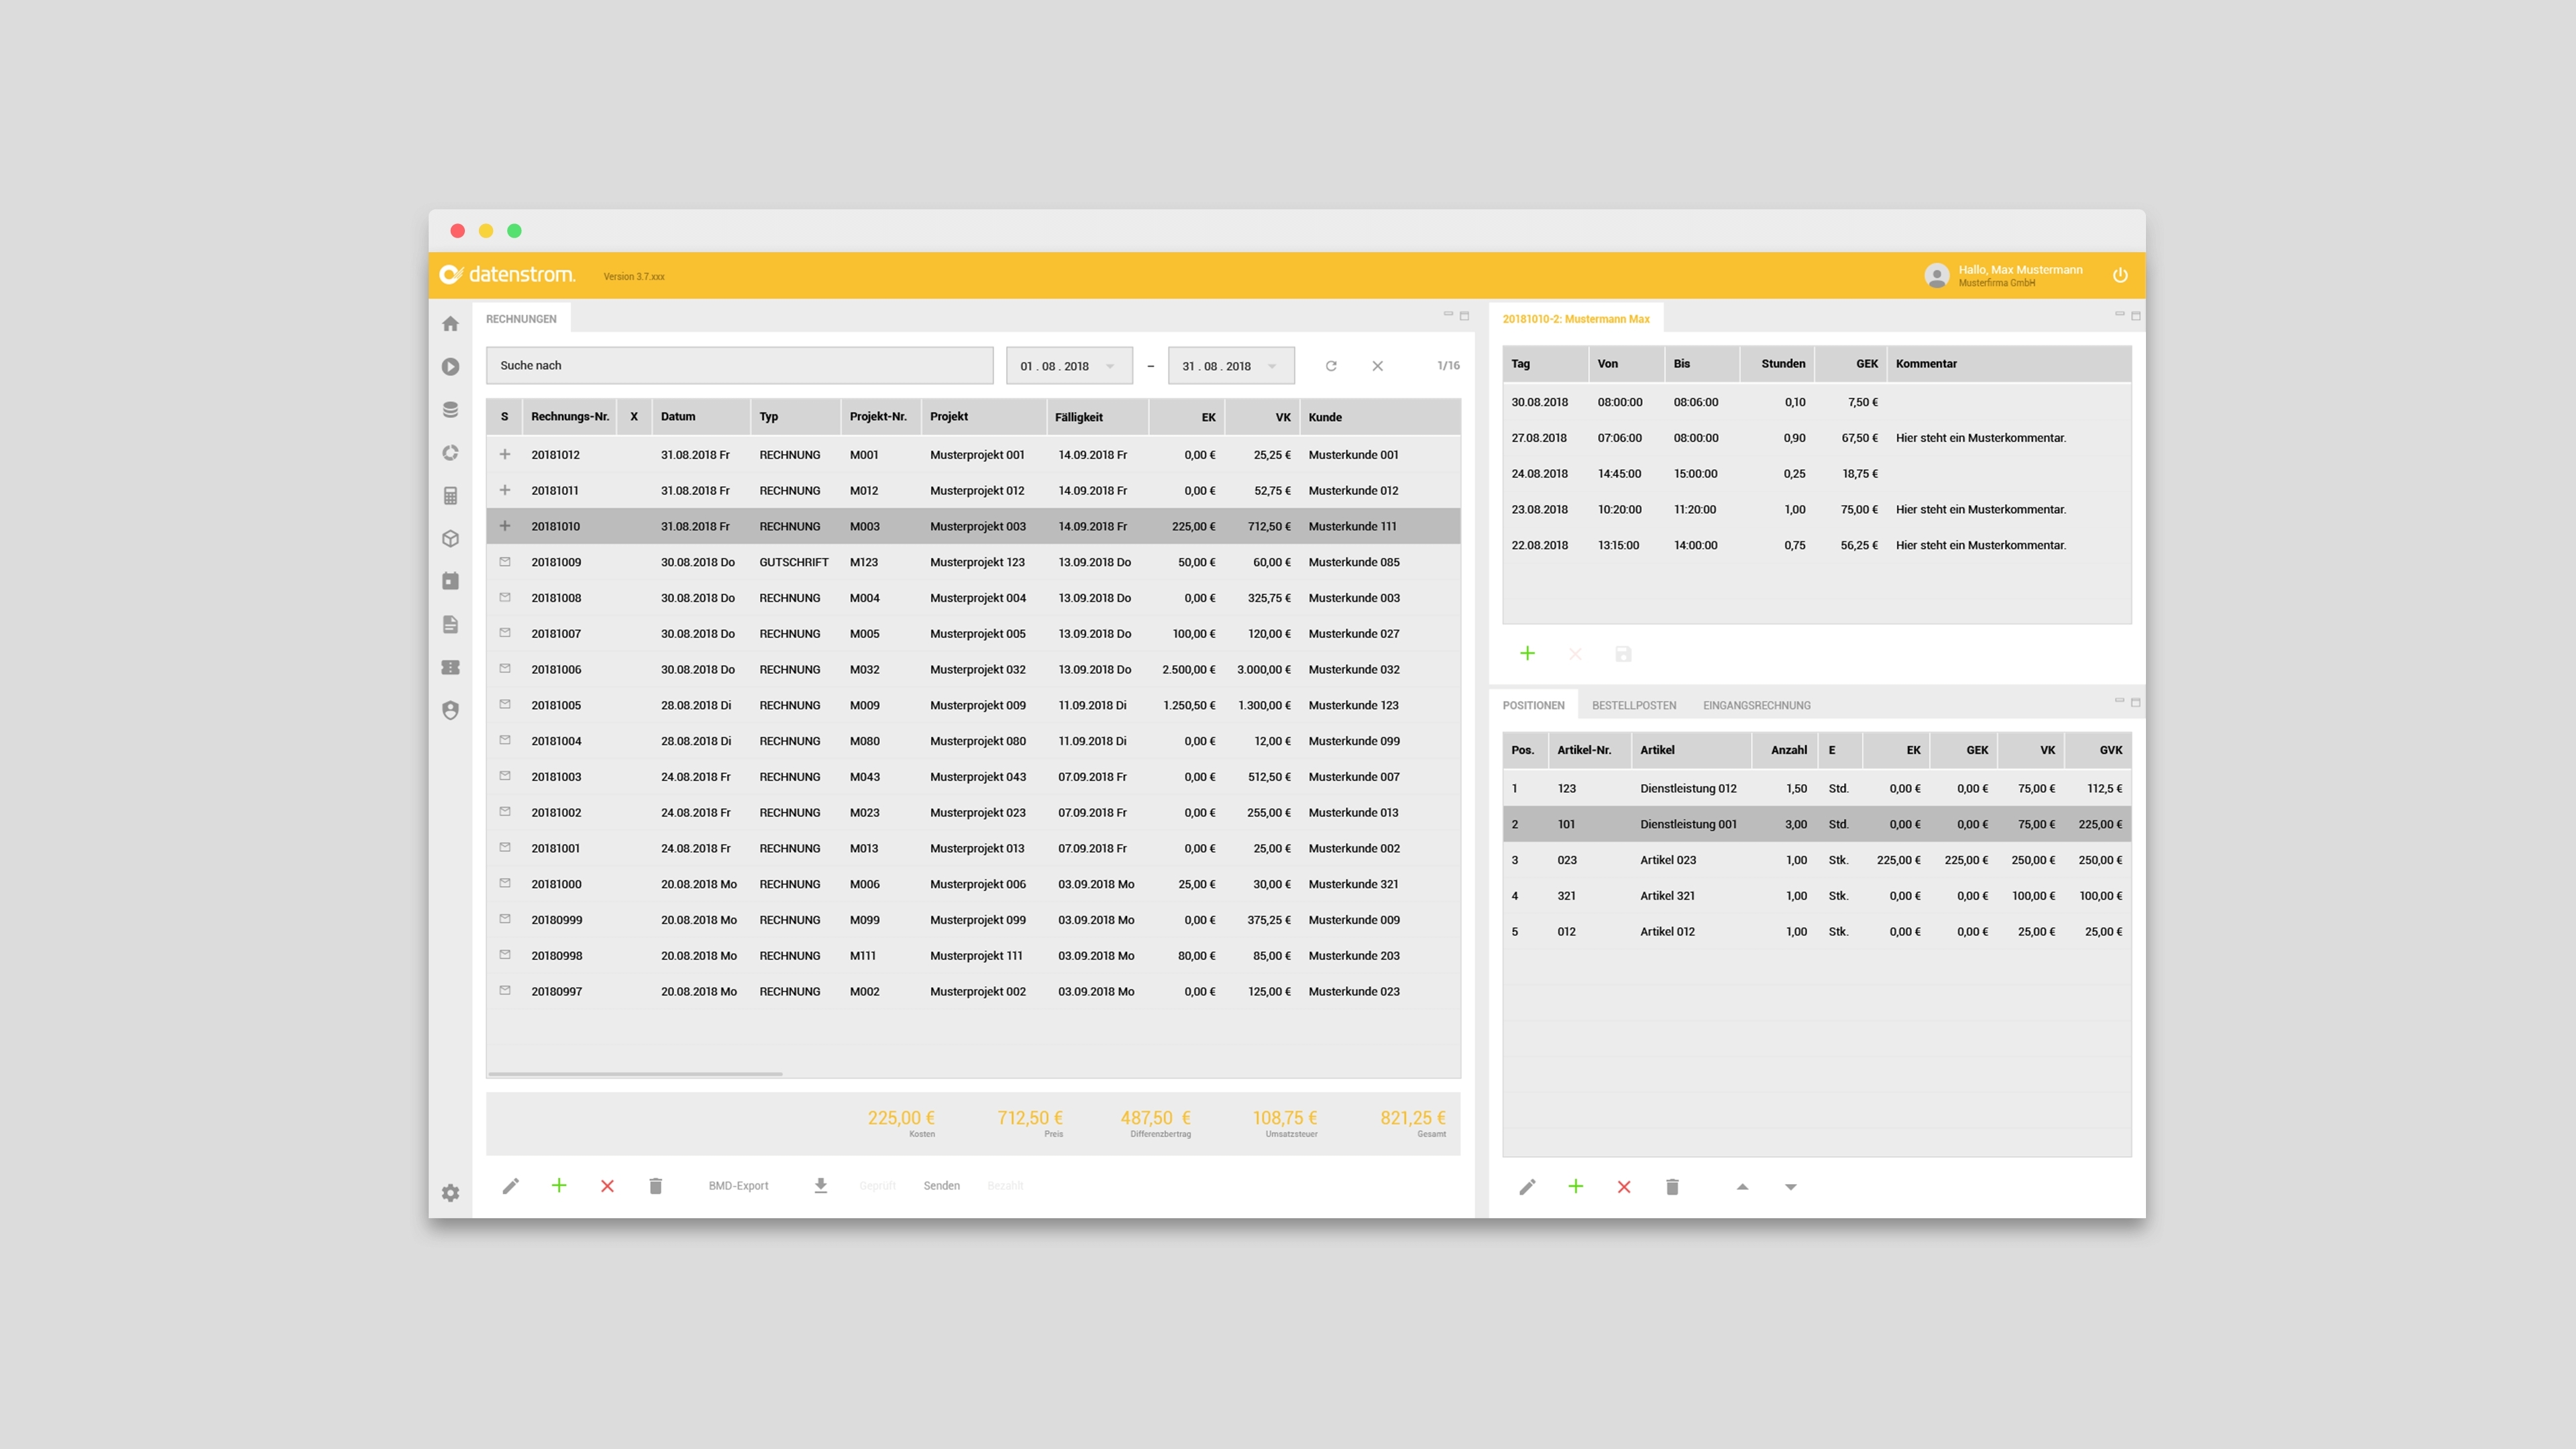Image resolution: width=2576 pixels, height=1449 pixels.
Task: Click the calculator icon in sidebar
Action: 450,496
